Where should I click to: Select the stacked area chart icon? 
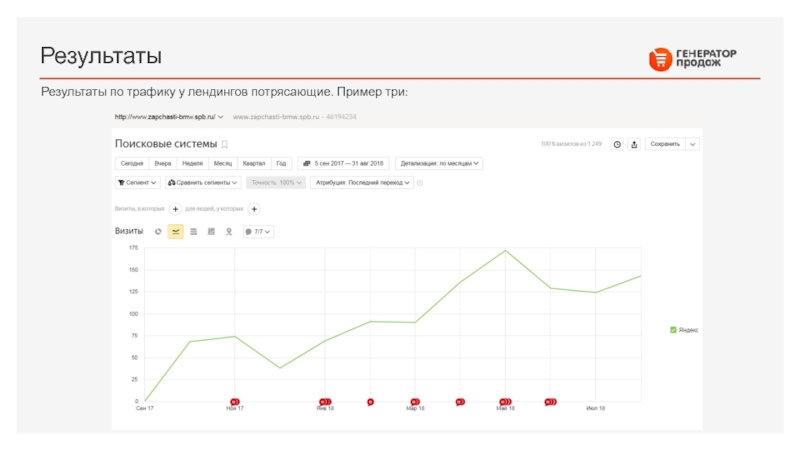coord(193,231)
